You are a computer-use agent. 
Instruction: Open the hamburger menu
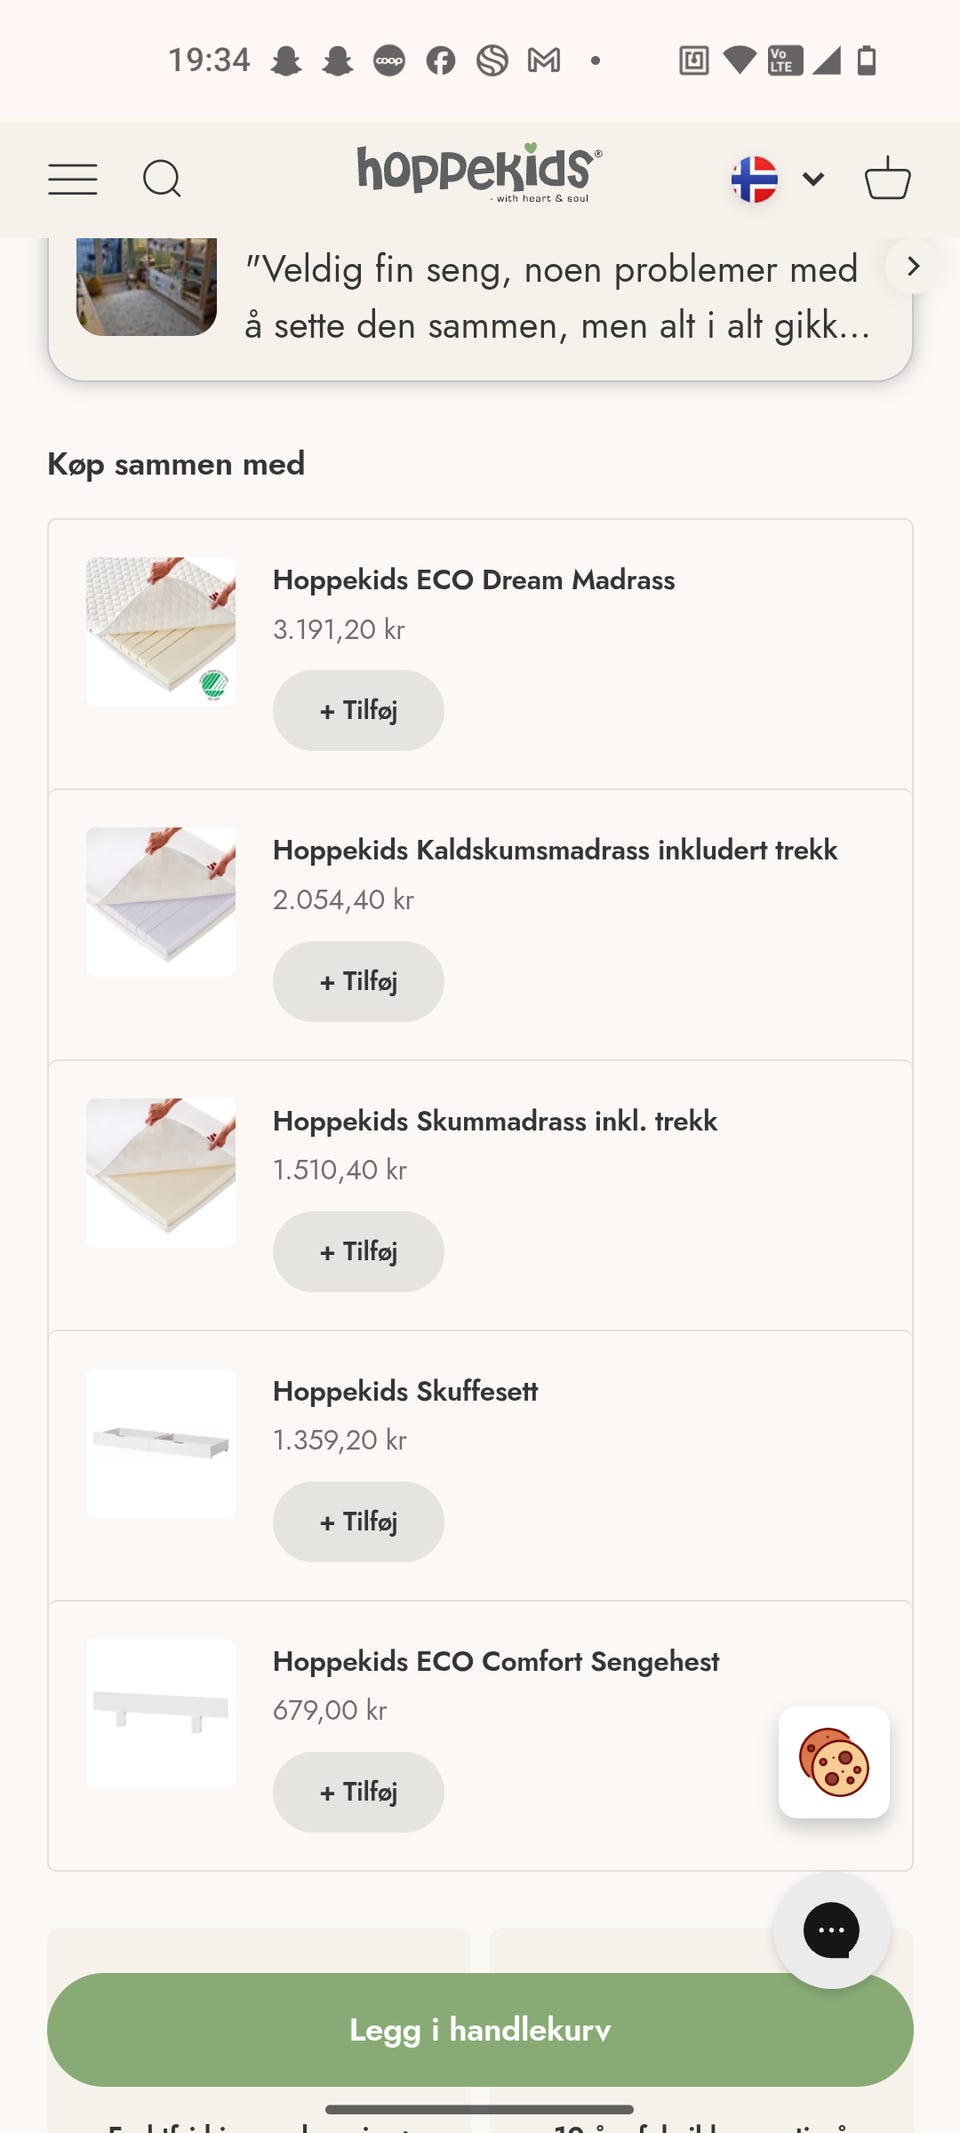tap(73, 180)
